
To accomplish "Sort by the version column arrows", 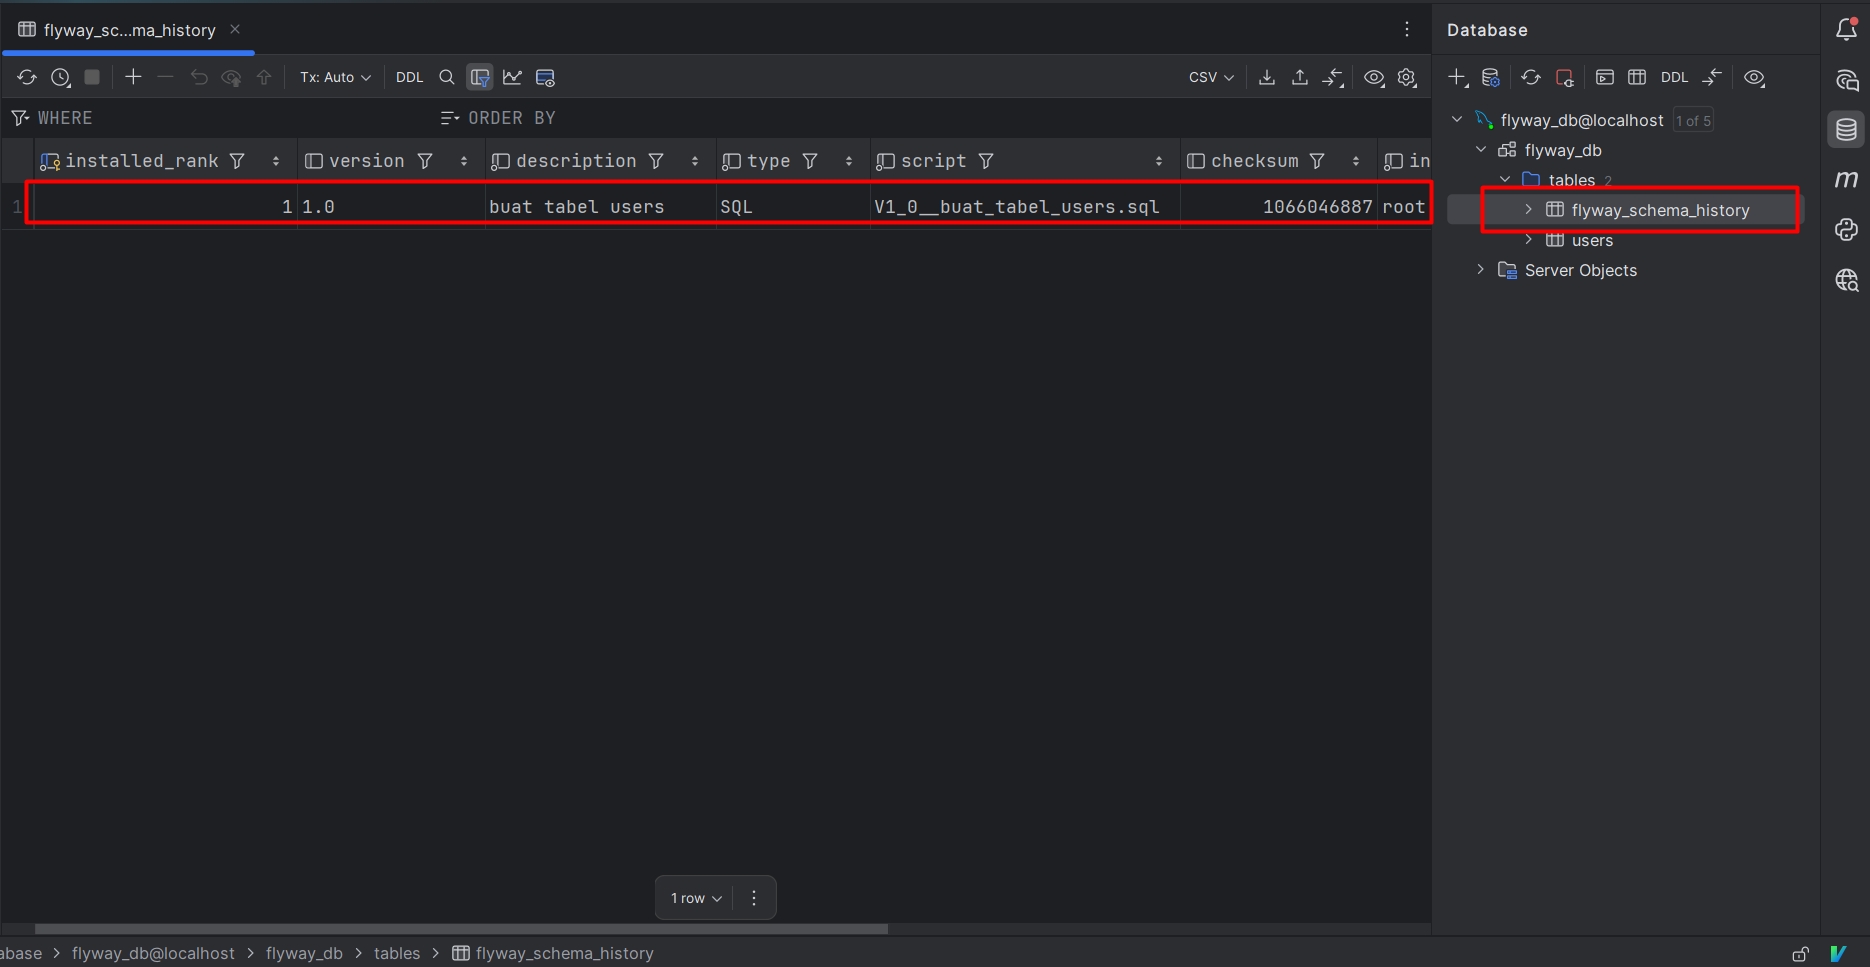I will tap(464, 161).
